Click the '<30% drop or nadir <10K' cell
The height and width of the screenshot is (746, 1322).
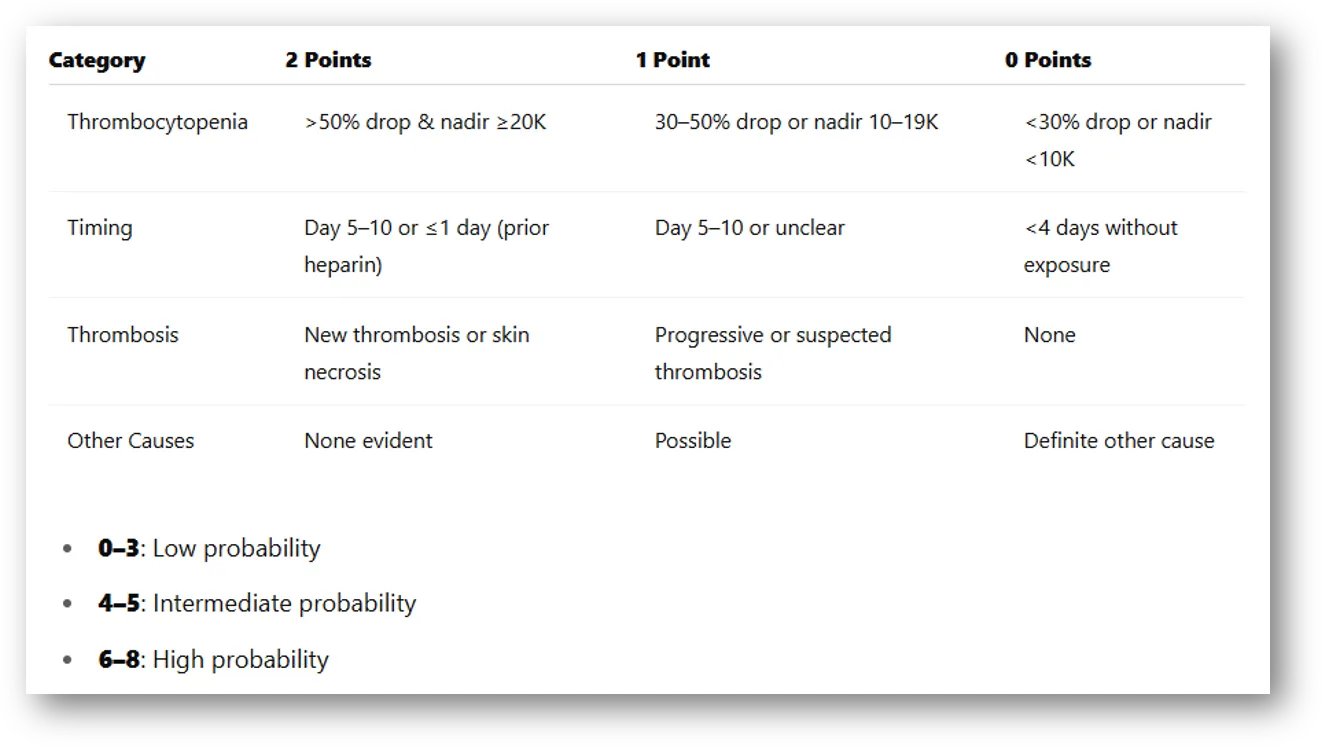click(1117, 140)
